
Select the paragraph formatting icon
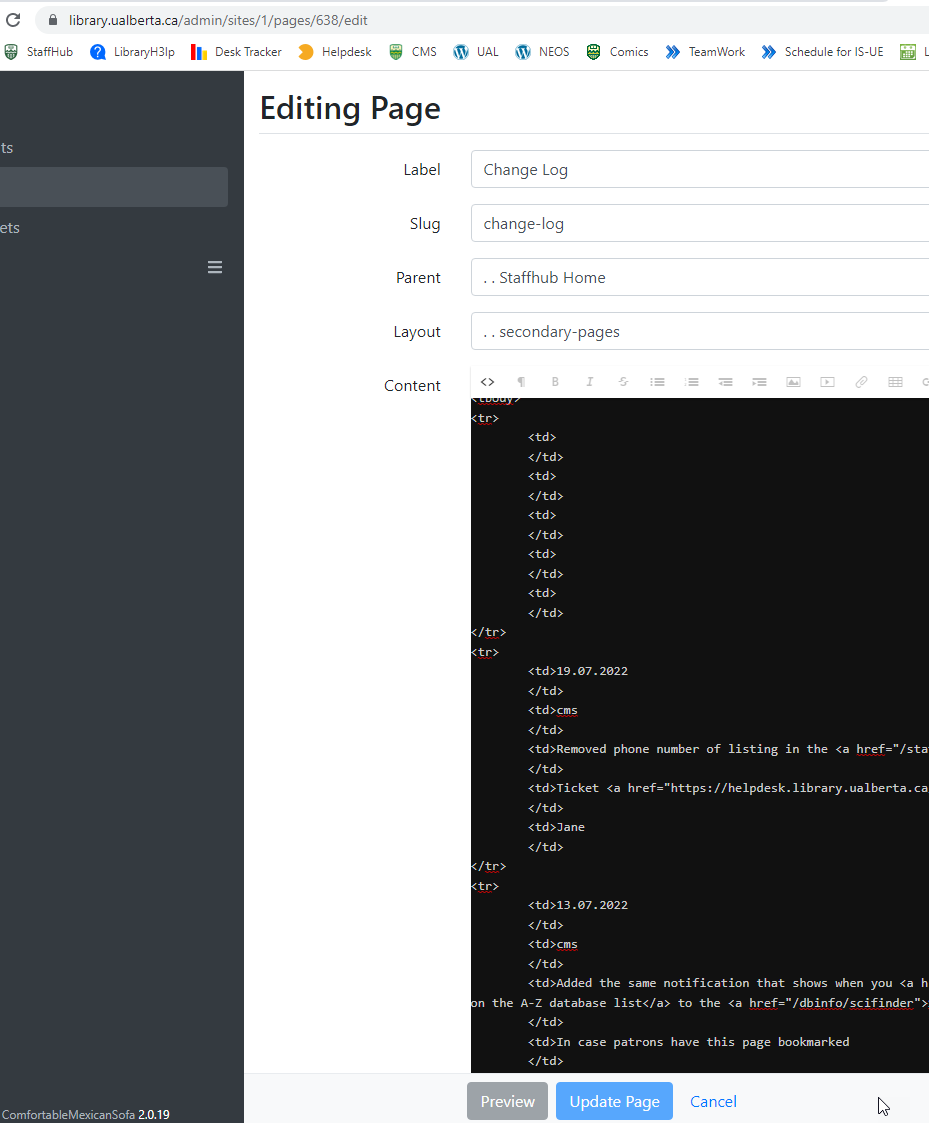click(x=521, y=382)
